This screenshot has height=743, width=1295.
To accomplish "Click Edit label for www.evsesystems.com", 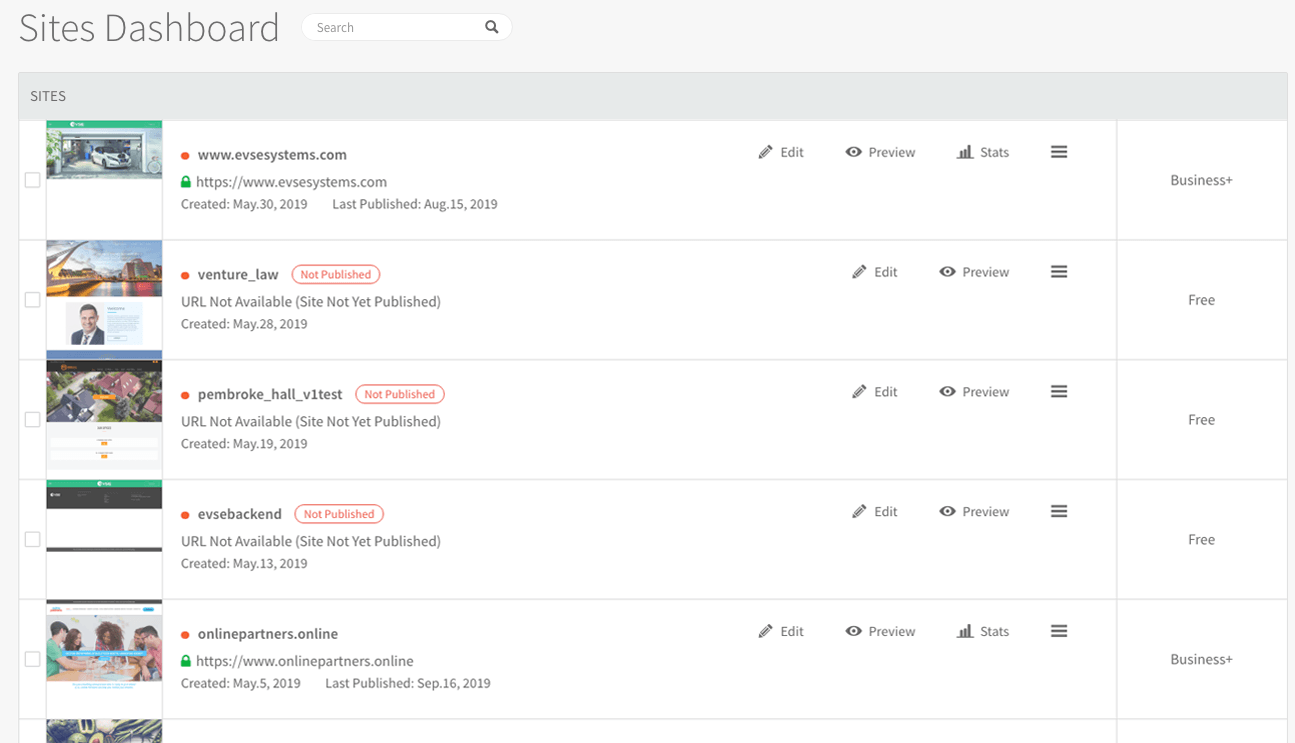I will point(792,152).
